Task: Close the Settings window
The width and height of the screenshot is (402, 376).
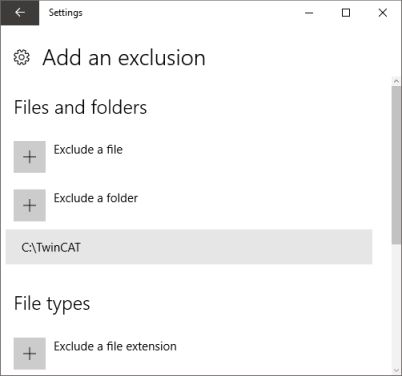Action: pyautogui.click(x=383, y=13)
